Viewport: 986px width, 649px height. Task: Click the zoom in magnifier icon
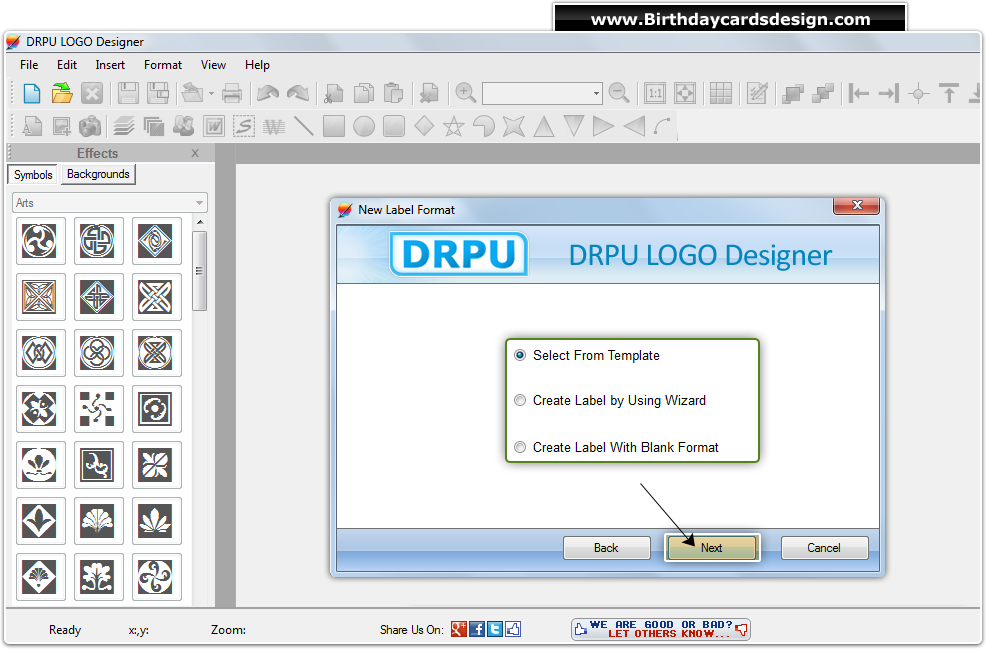[x=465, y=93]
